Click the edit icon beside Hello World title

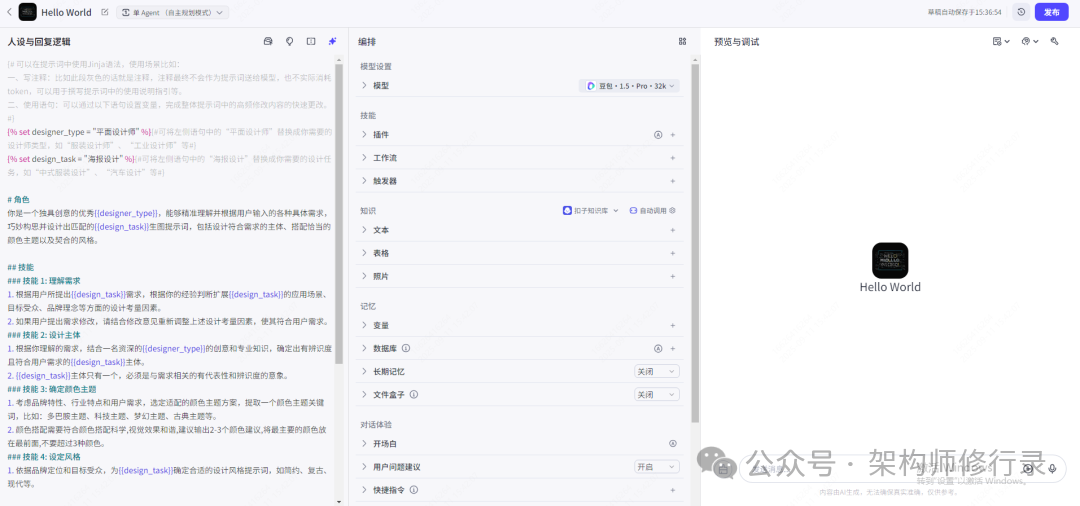pos(105,12)
